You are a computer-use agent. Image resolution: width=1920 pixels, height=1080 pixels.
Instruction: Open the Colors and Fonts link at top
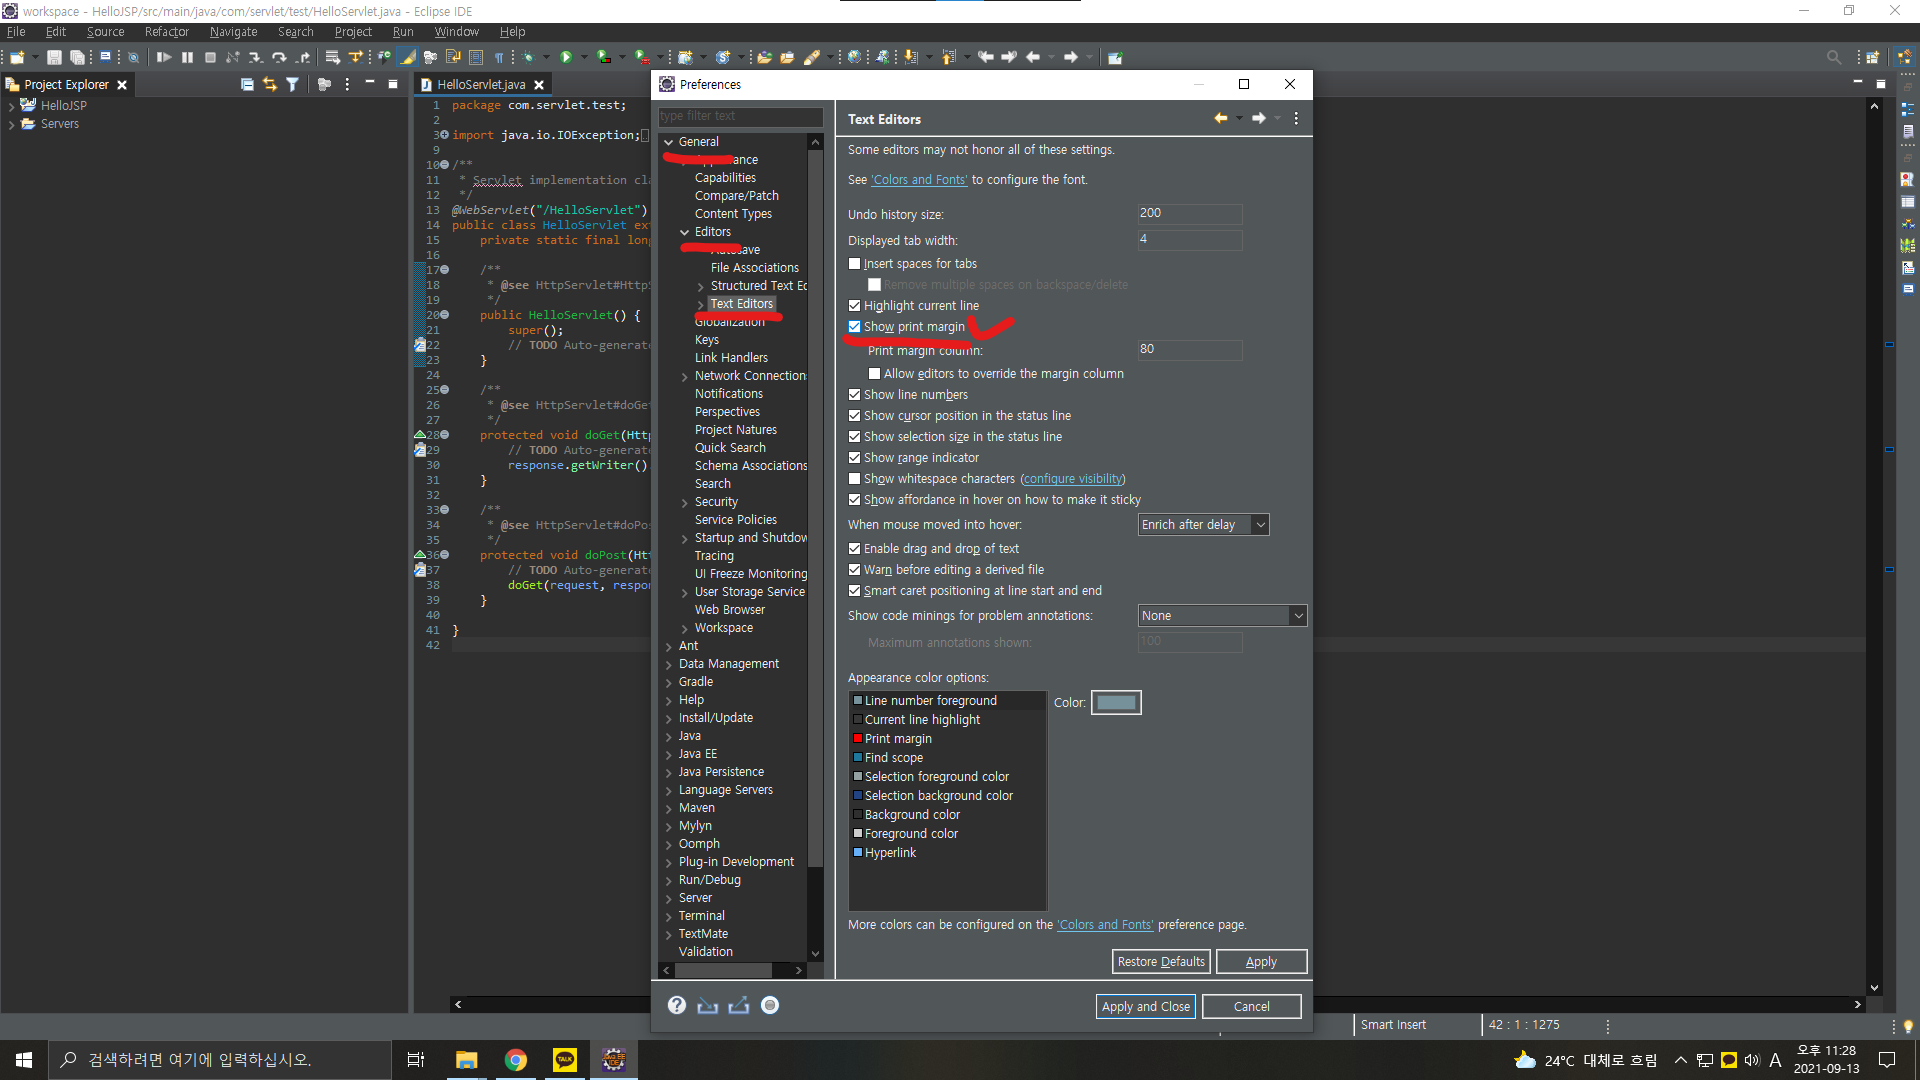coord(919,180)
